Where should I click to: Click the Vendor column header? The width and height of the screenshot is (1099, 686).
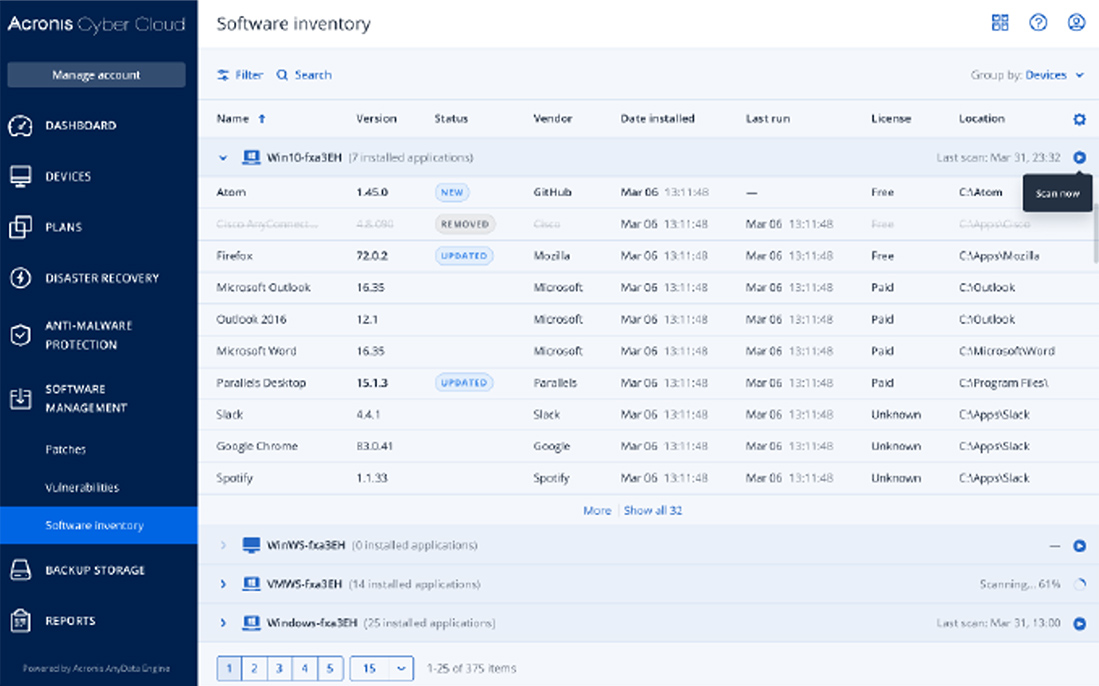click(x=552, y=119)
